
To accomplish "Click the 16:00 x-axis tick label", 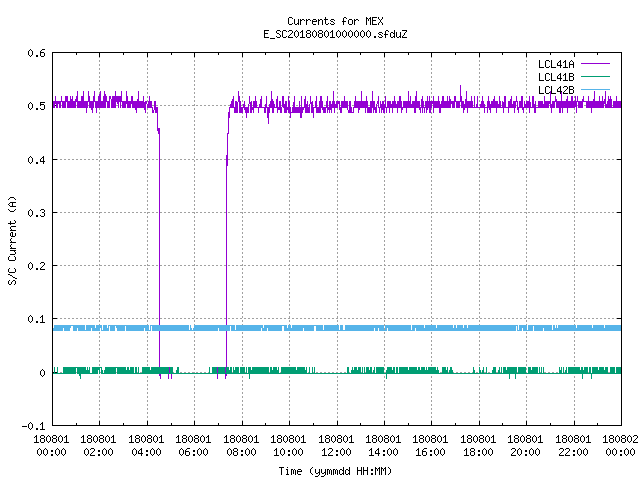I will 430,452.
